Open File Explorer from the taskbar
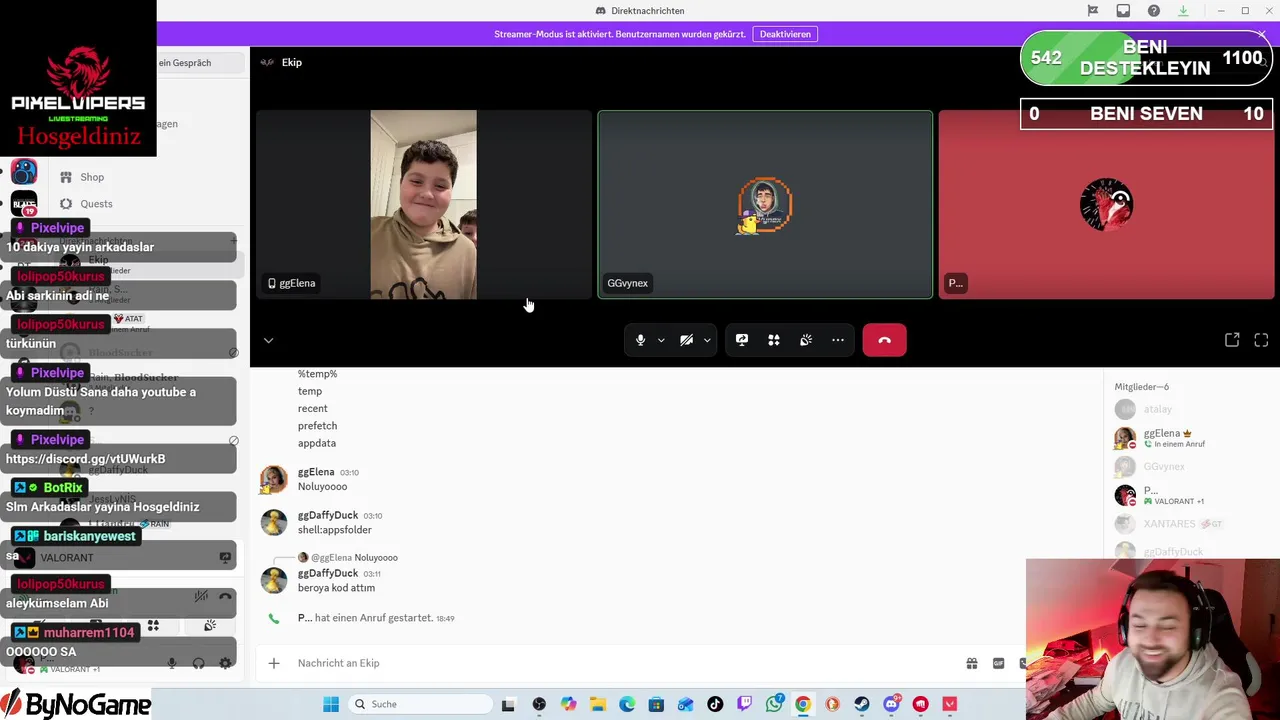Screen dimensions: 1280x720 coord(597,704)
